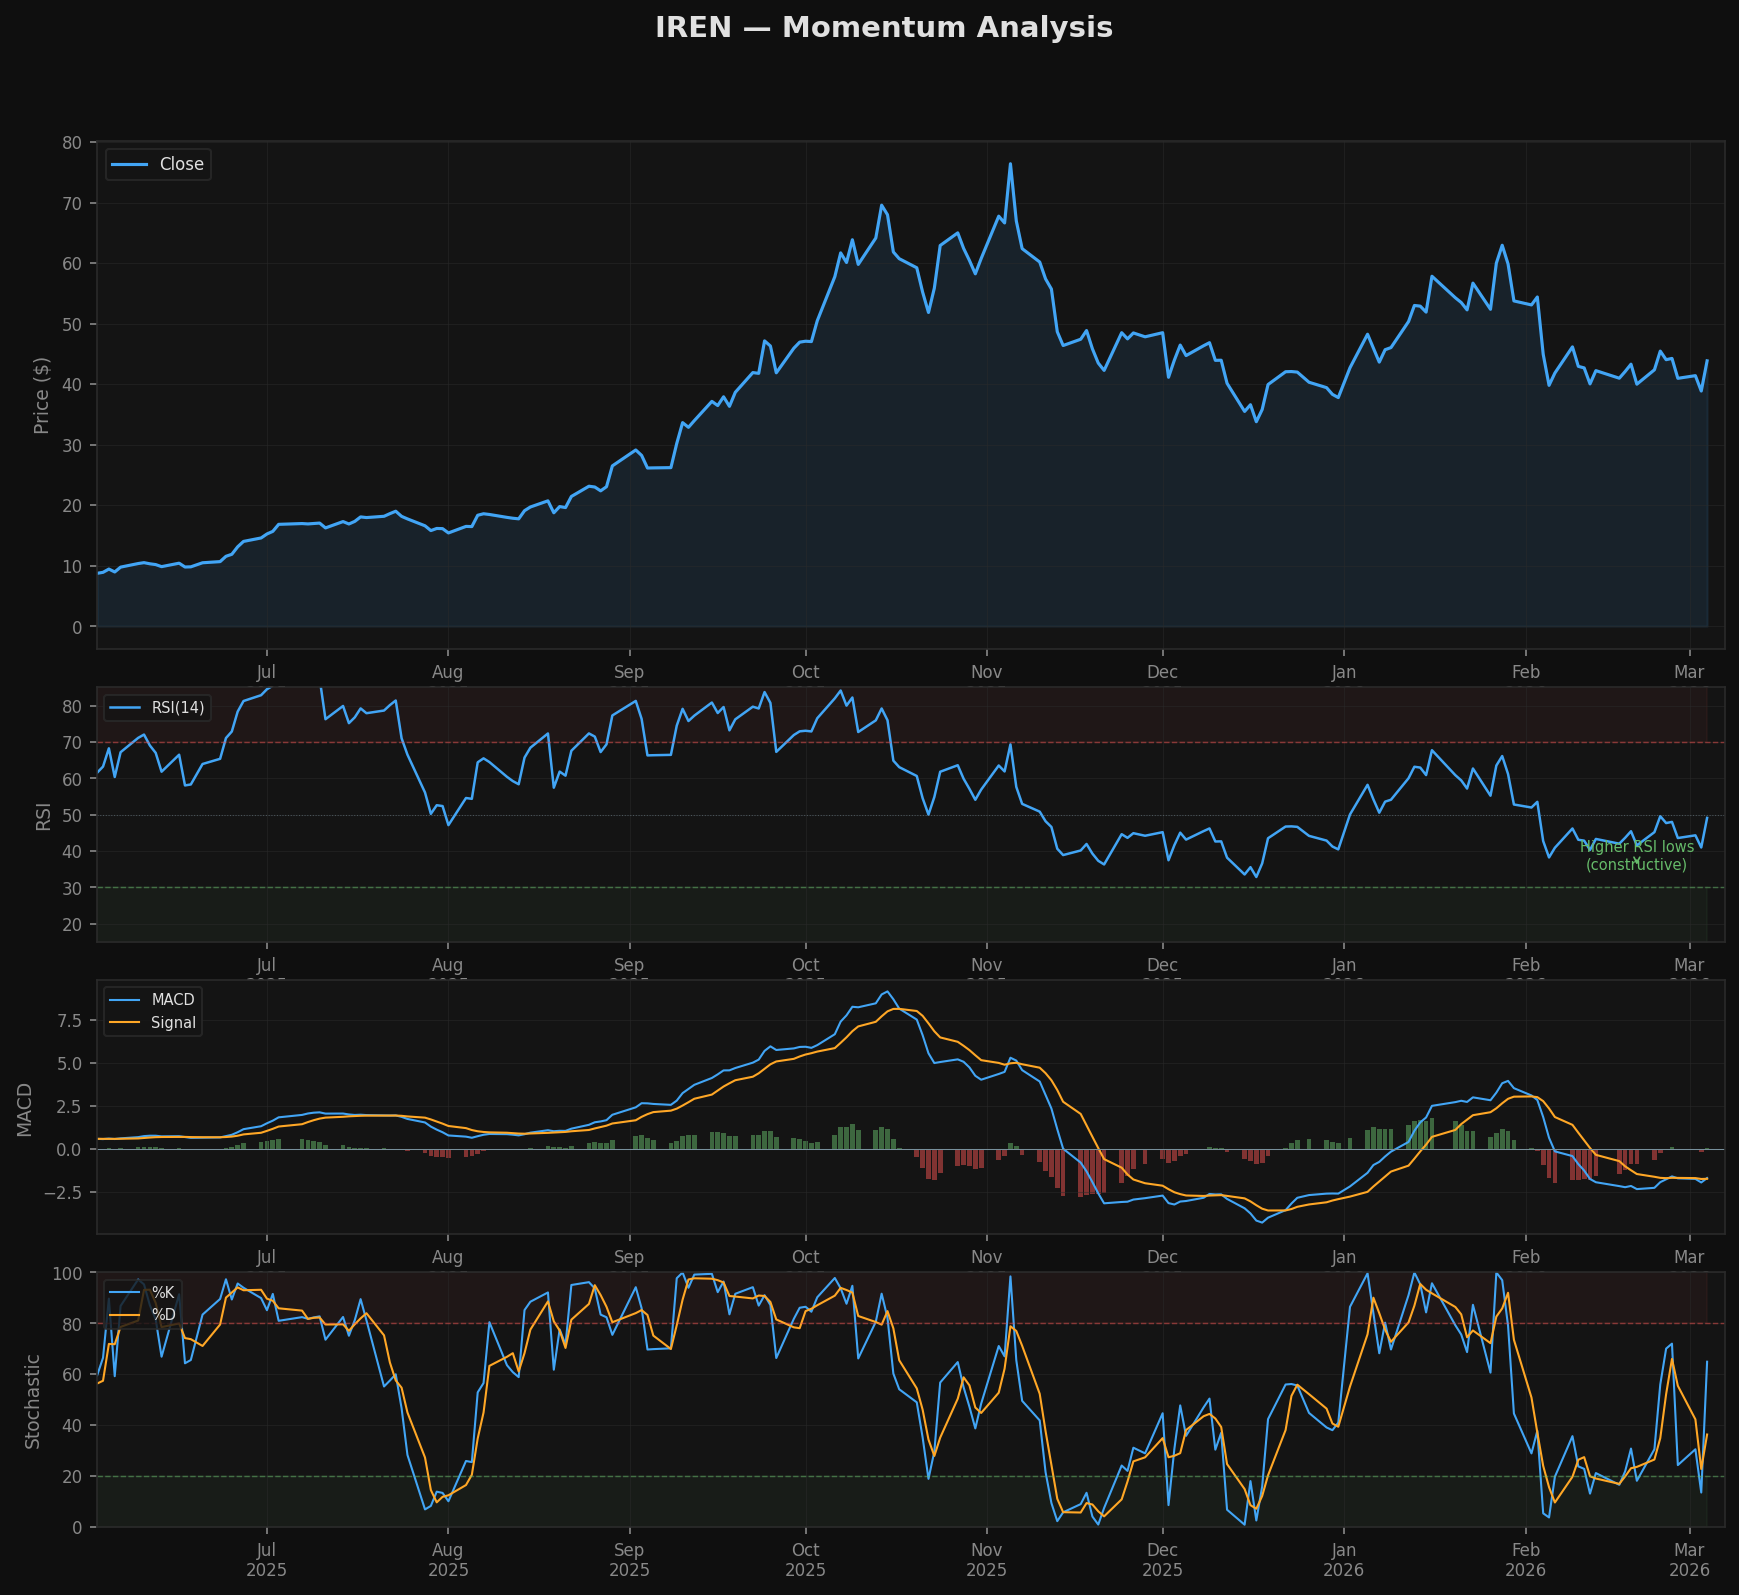Click the Close legend line sample
The height and width of the screenshot is (1595, 1739).
click(x=129, y=165)
